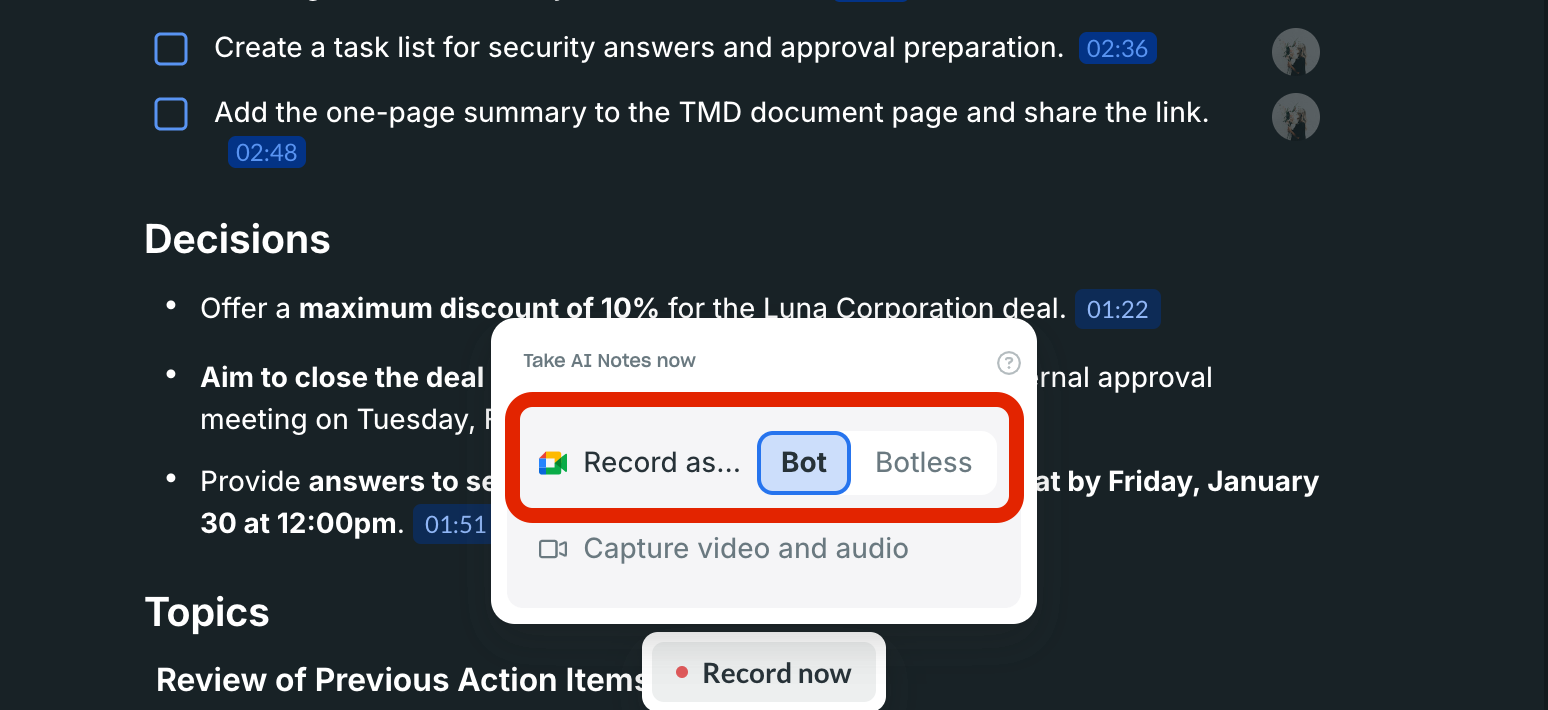Select the Review of Previous Action Items topic
This screenshot has width=1548, height=710.
coord(400,680)
